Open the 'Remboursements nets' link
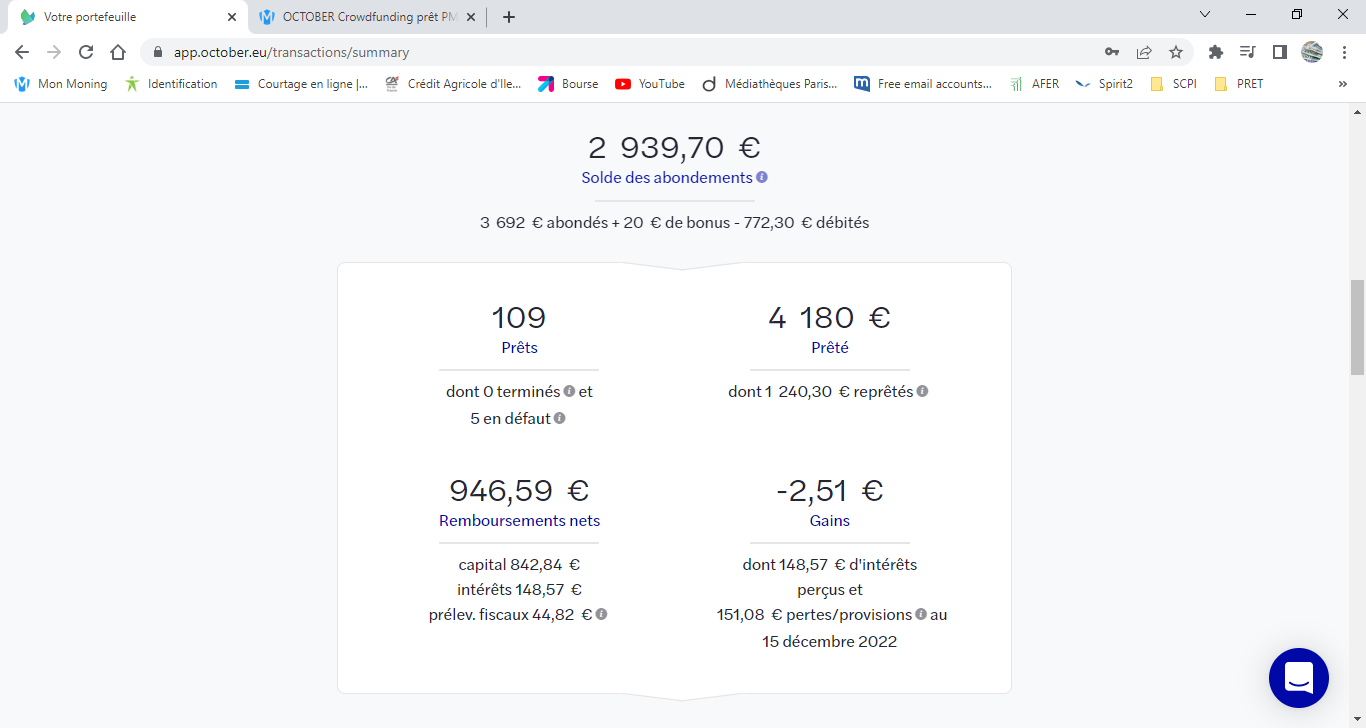Viewport: 1366px width, 728px height. 519,521
